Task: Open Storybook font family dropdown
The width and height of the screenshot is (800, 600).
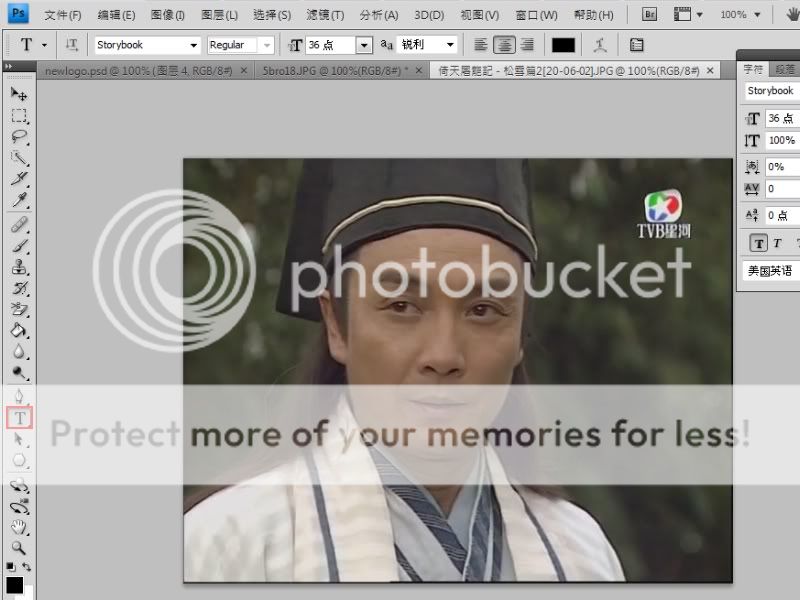Action: (x=193, y=45)
